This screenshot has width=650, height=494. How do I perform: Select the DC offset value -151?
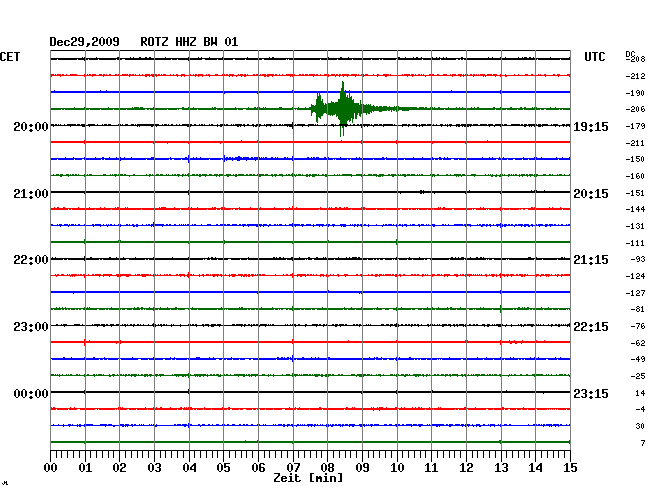[x=635, y=193]
